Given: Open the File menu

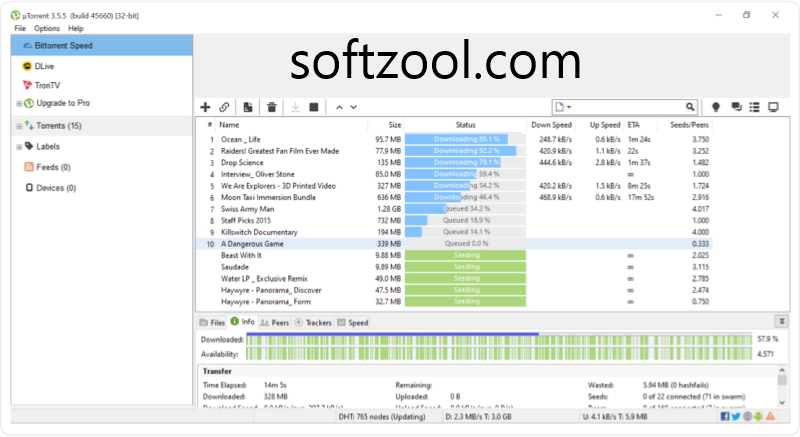Looking at the screenshot, I should (x=20, y=28).
